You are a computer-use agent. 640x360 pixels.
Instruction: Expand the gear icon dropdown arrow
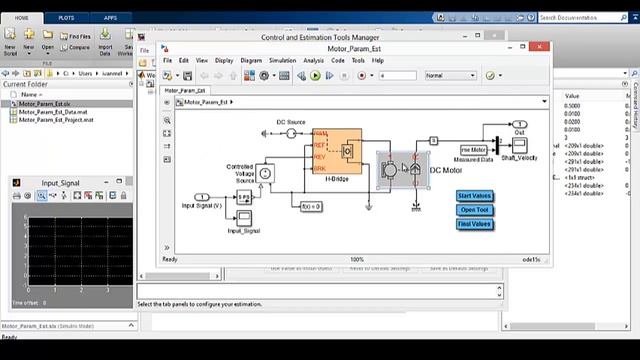click(x=274, y=76)
